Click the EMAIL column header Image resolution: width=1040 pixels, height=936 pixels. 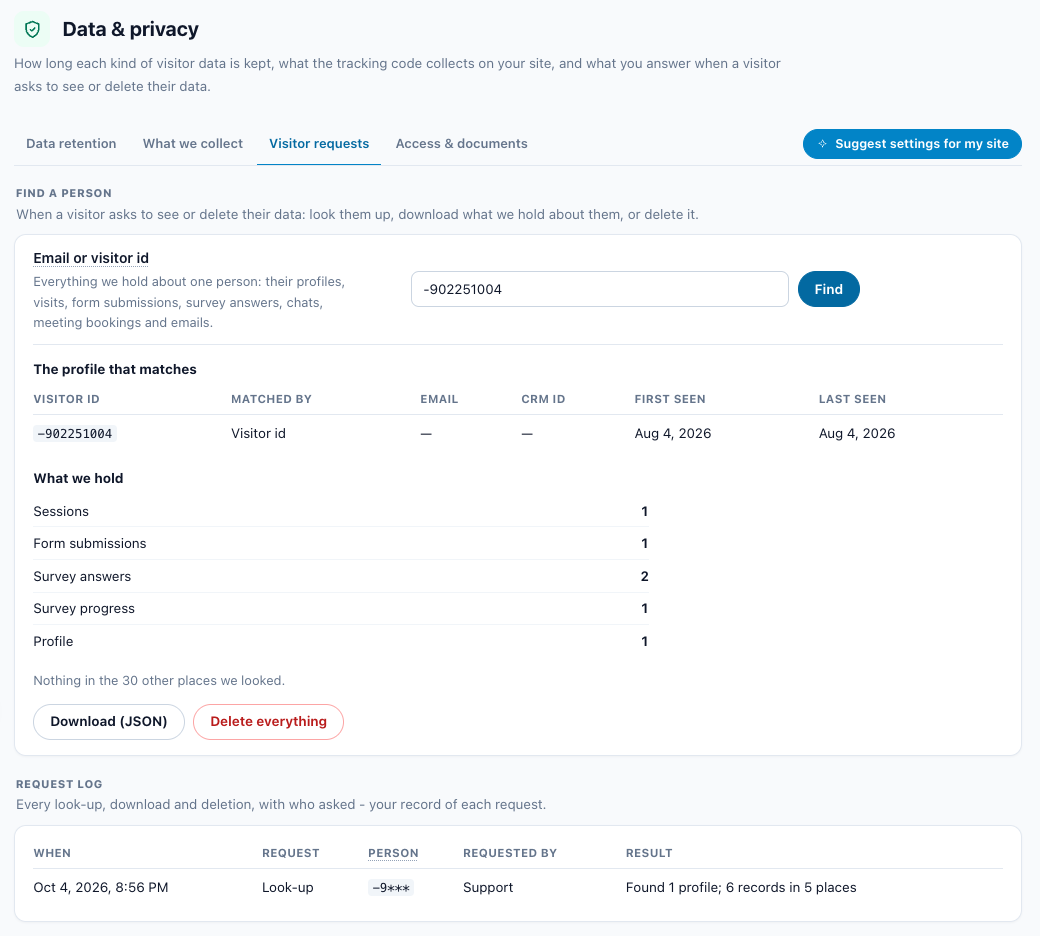439,399
